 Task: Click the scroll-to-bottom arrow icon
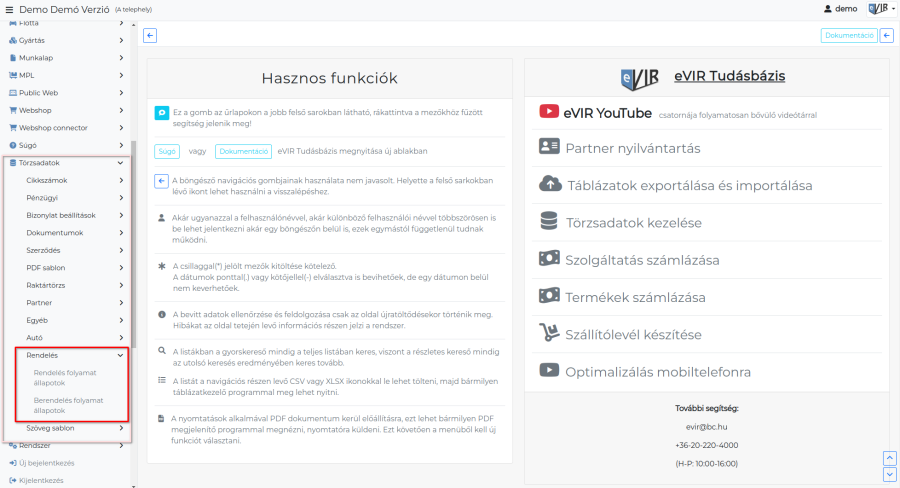[x=889, y=474]
